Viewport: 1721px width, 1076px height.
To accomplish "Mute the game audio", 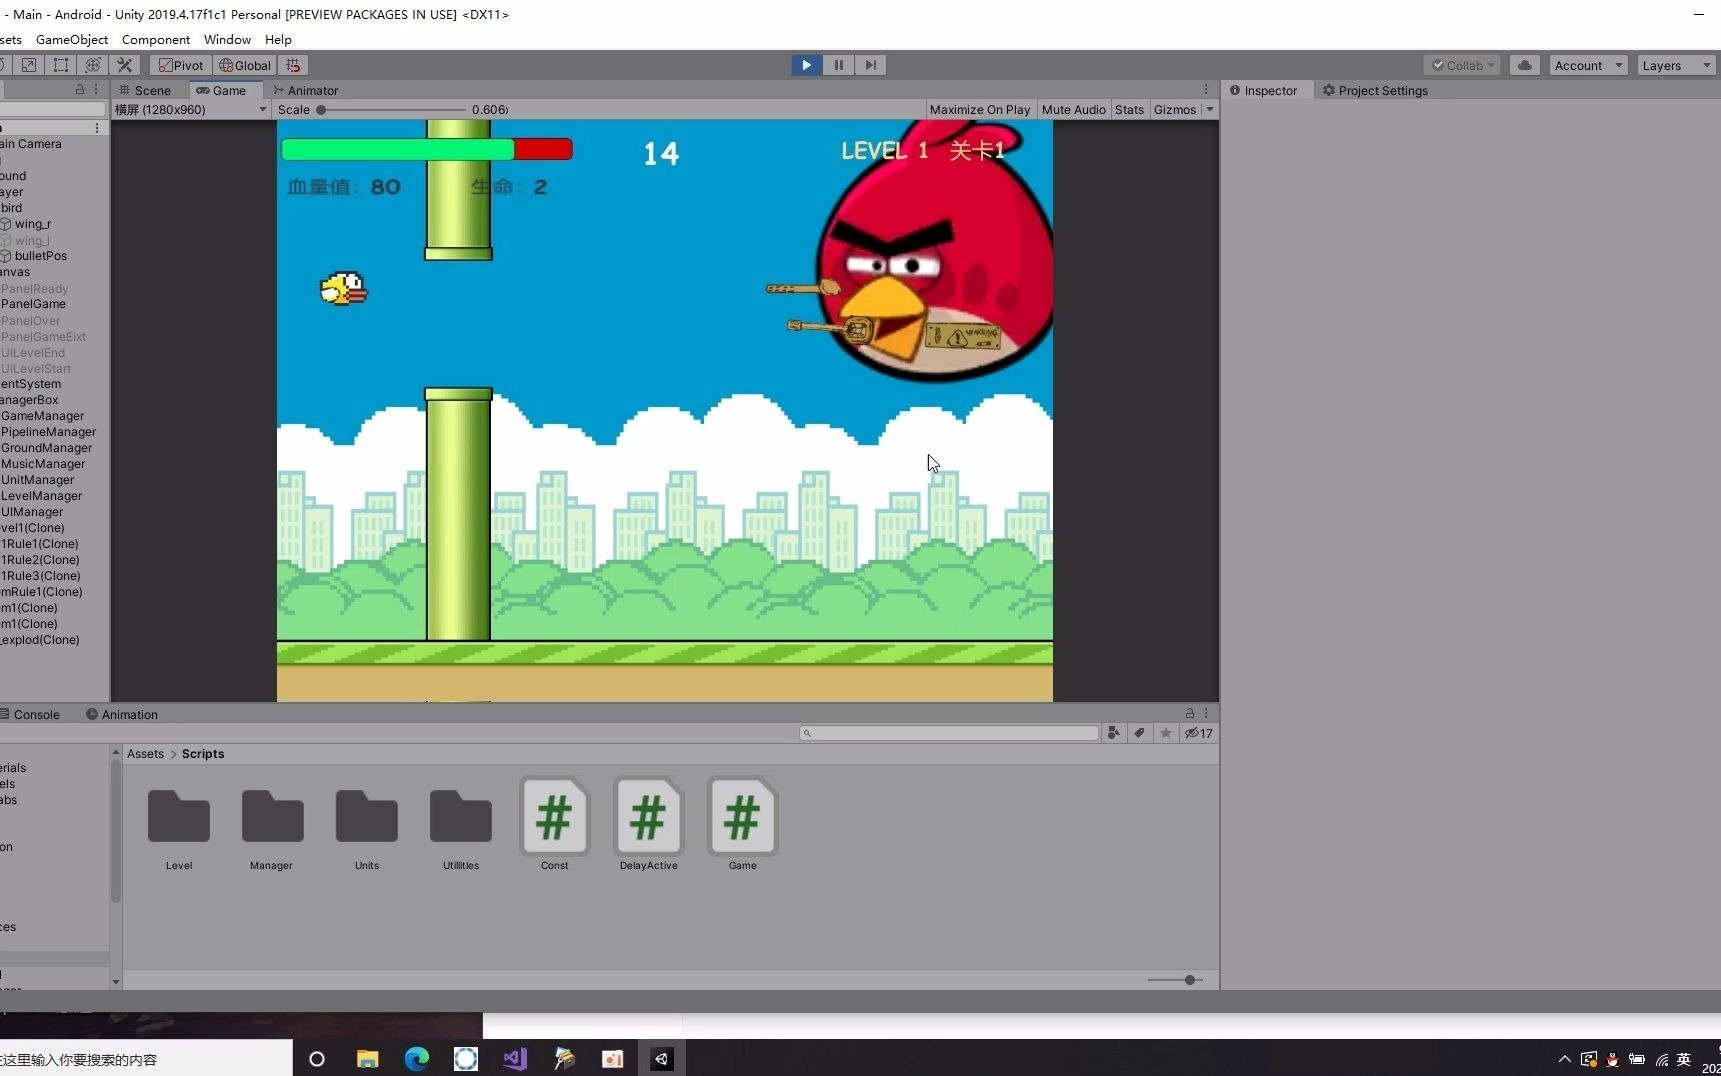I will point(1073,110).
